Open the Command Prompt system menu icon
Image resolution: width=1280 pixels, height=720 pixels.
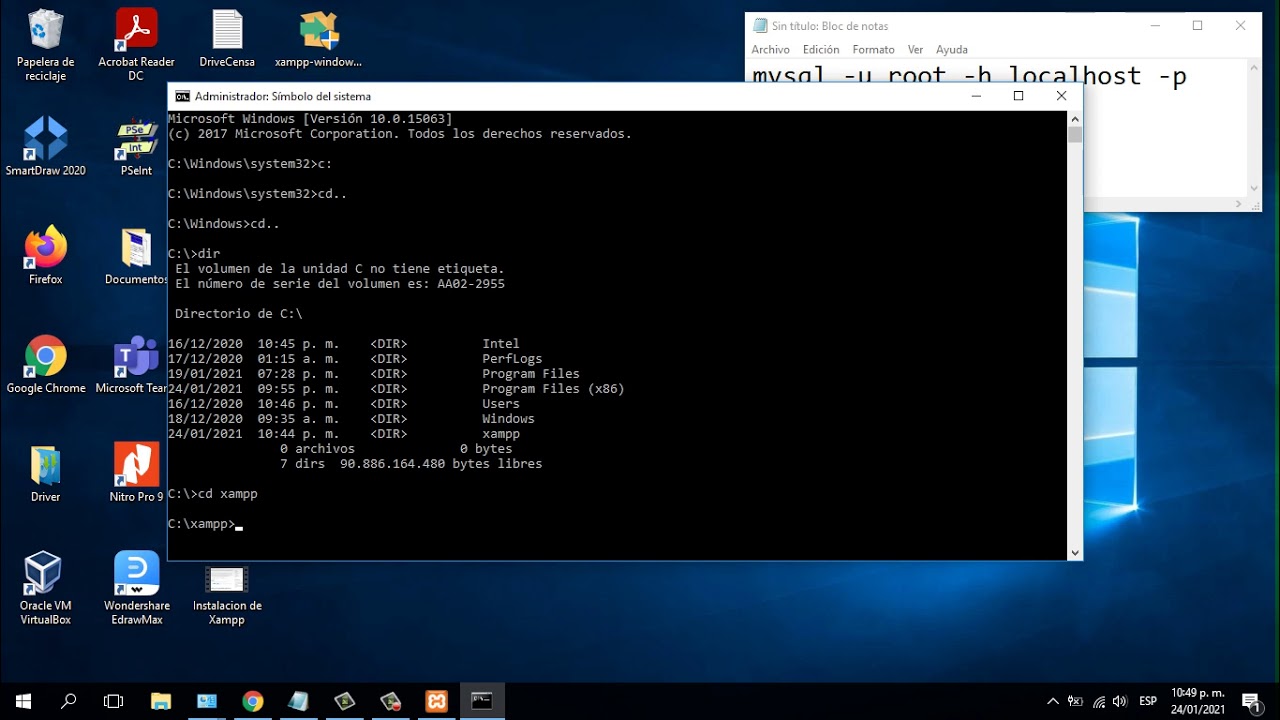182,96
